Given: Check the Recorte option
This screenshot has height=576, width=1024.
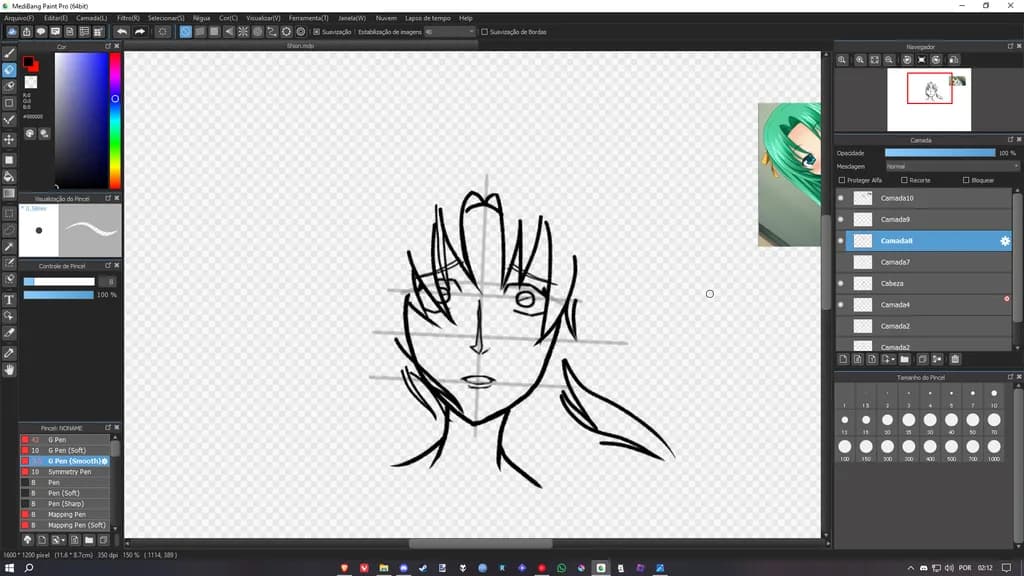Looking at the screenshot, I should click(x=904, y=180).
